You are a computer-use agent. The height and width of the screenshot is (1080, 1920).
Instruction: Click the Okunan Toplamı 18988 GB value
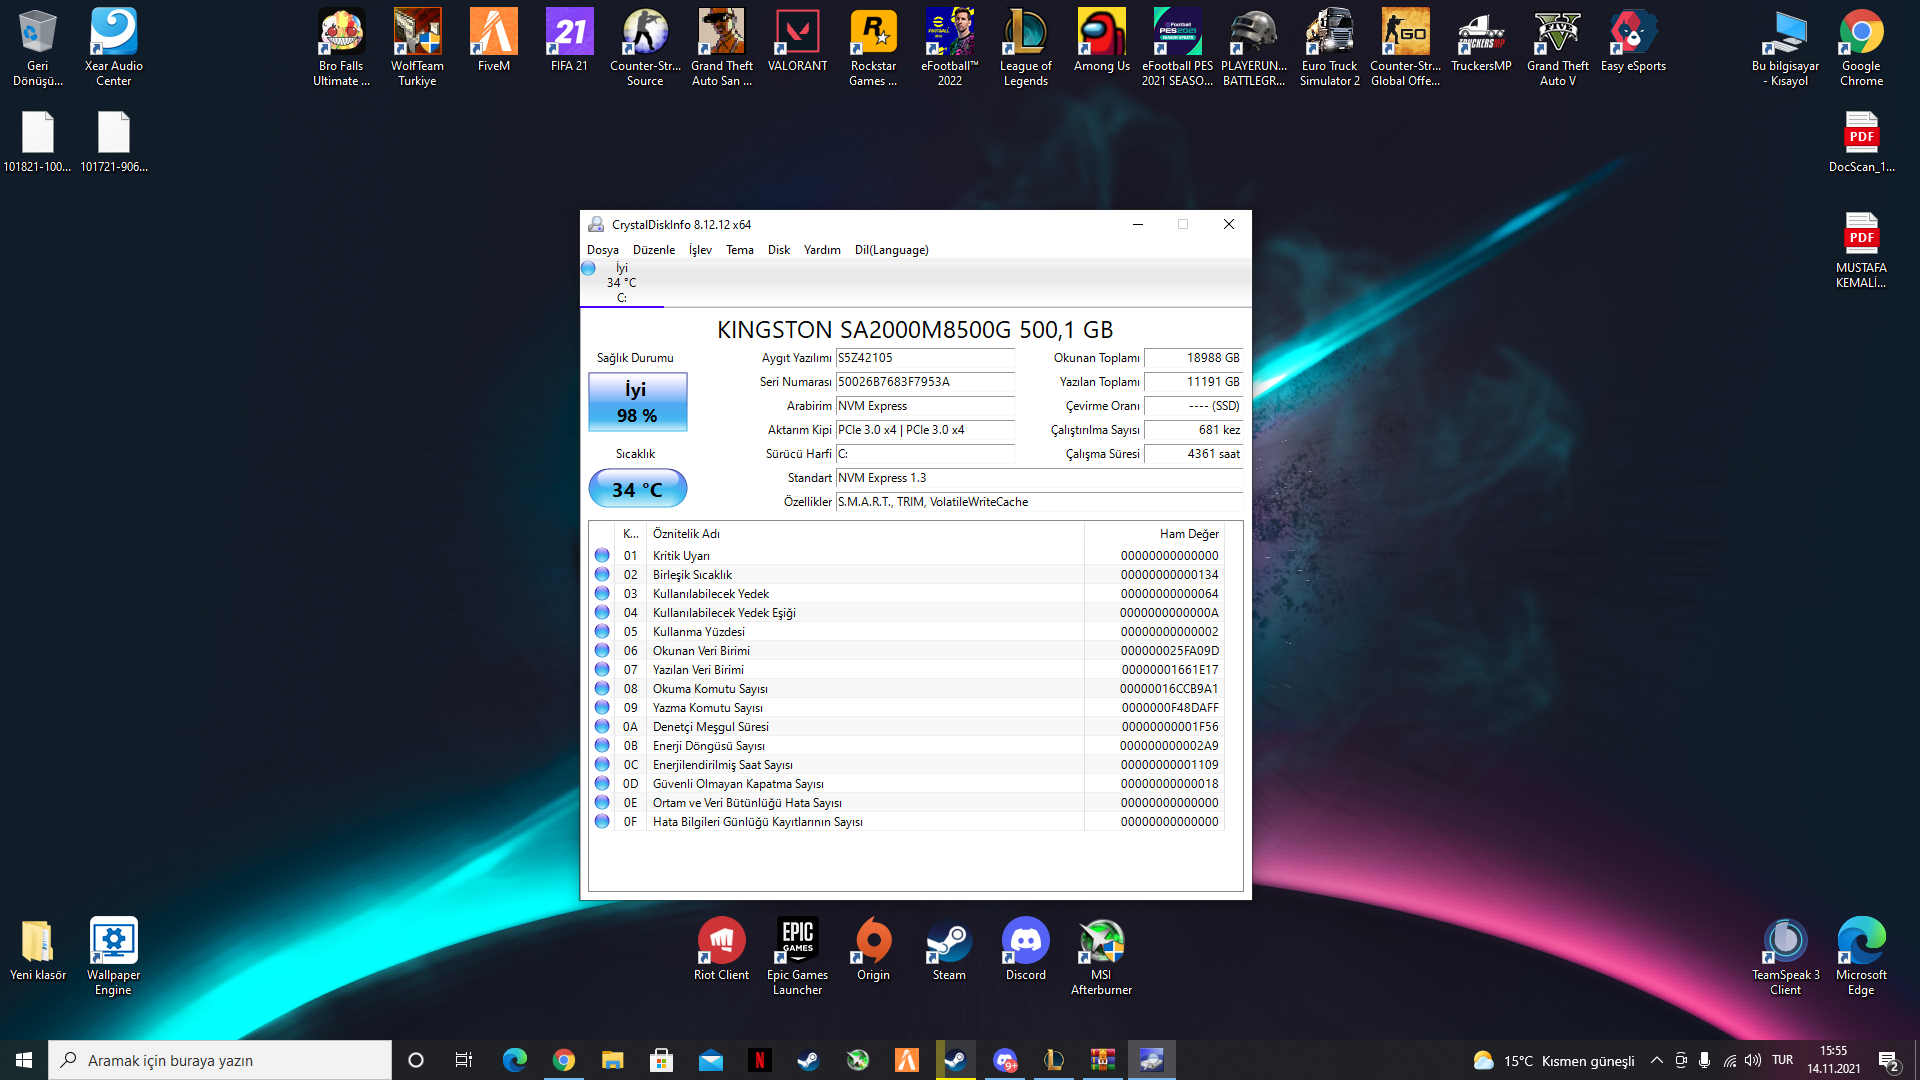pyautogui.click(x=1193, y=358)
